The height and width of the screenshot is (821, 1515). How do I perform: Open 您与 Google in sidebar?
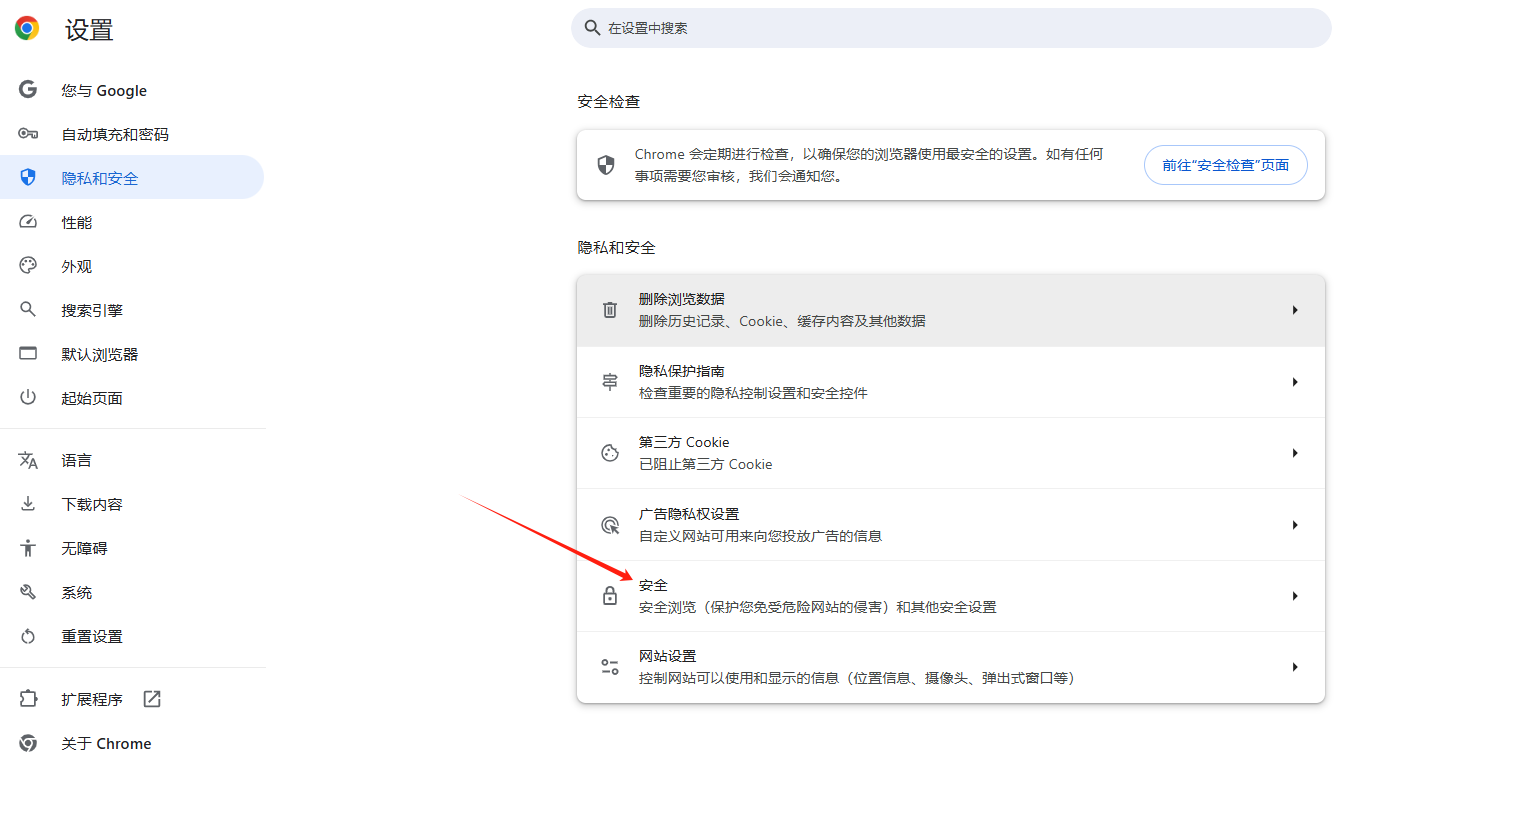(132, 90)
